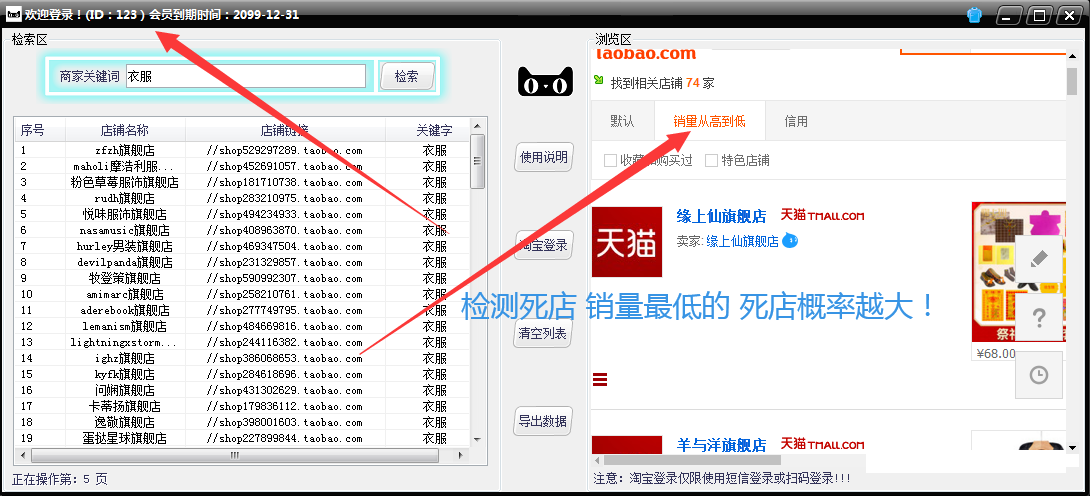Image resolution: width=1090 pixels, height=496 pixels.
Task: Click the question mark help floating icon
Action: (x=1039, y=317)
